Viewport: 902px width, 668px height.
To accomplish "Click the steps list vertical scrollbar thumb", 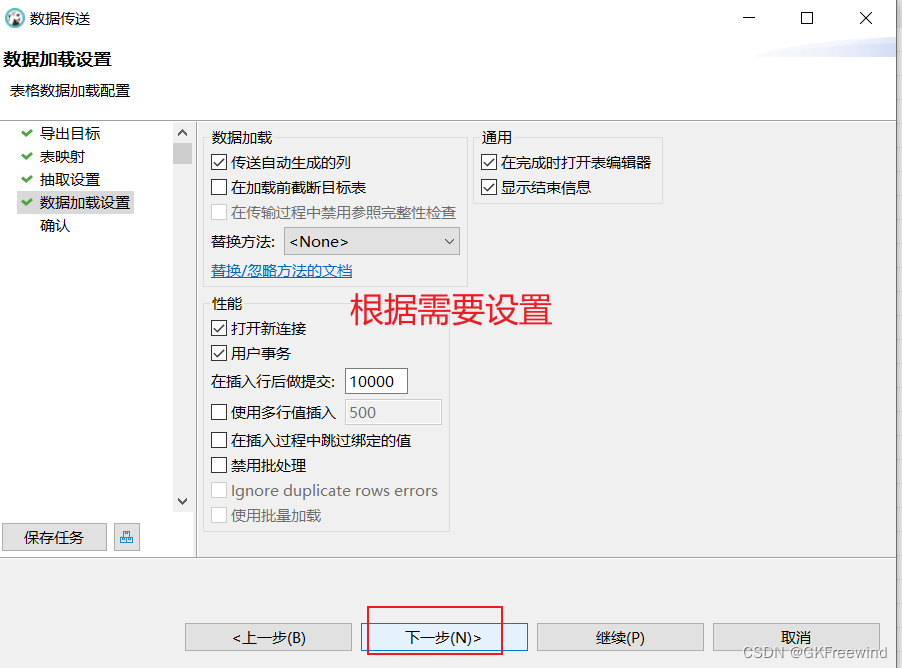I will tap(182, 153).
